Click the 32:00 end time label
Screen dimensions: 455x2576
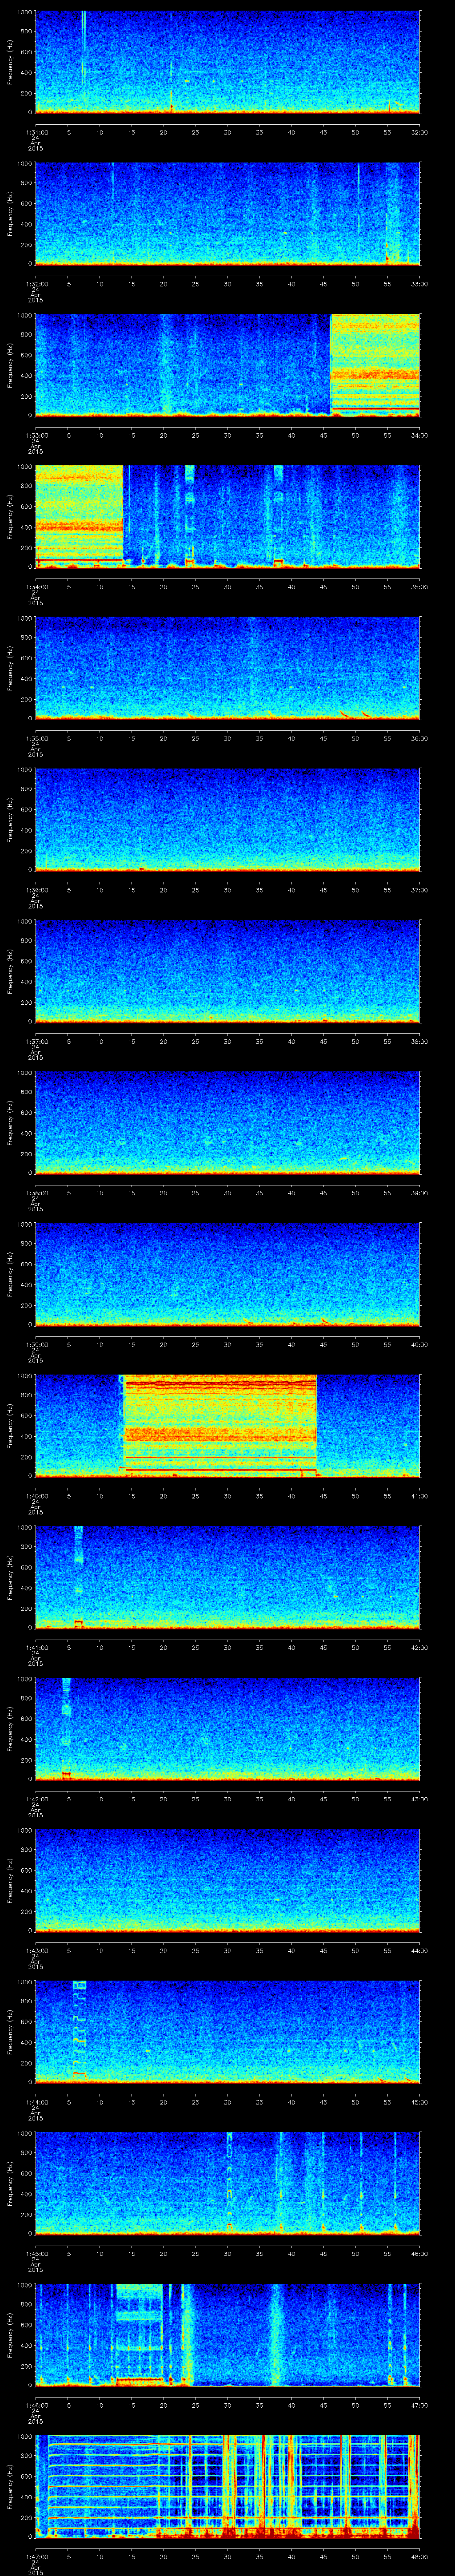tap(419, 132)
